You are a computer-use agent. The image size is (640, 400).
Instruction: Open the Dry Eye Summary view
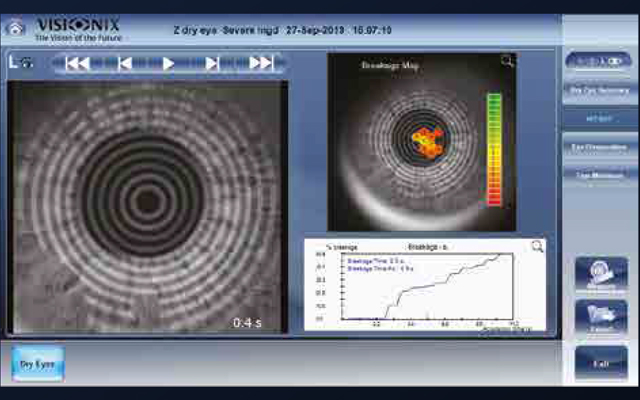click(598, 90)
